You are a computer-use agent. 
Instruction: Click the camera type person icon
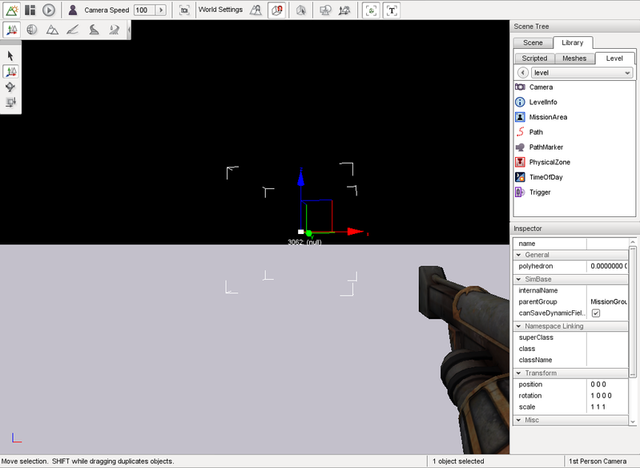pyautogui.click(x=74, y=9)
